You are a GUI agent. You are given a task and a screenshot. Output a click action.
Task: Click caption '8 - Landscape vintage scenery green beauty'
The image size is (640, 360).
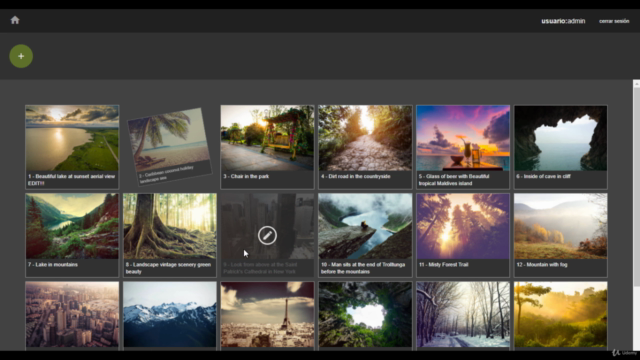(x=168, y=268)
